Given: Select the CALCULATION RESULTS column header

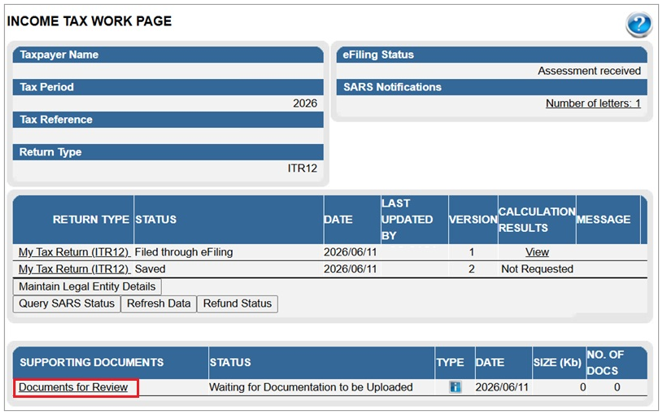Looking at the screenshot, I should pos(537,220).
